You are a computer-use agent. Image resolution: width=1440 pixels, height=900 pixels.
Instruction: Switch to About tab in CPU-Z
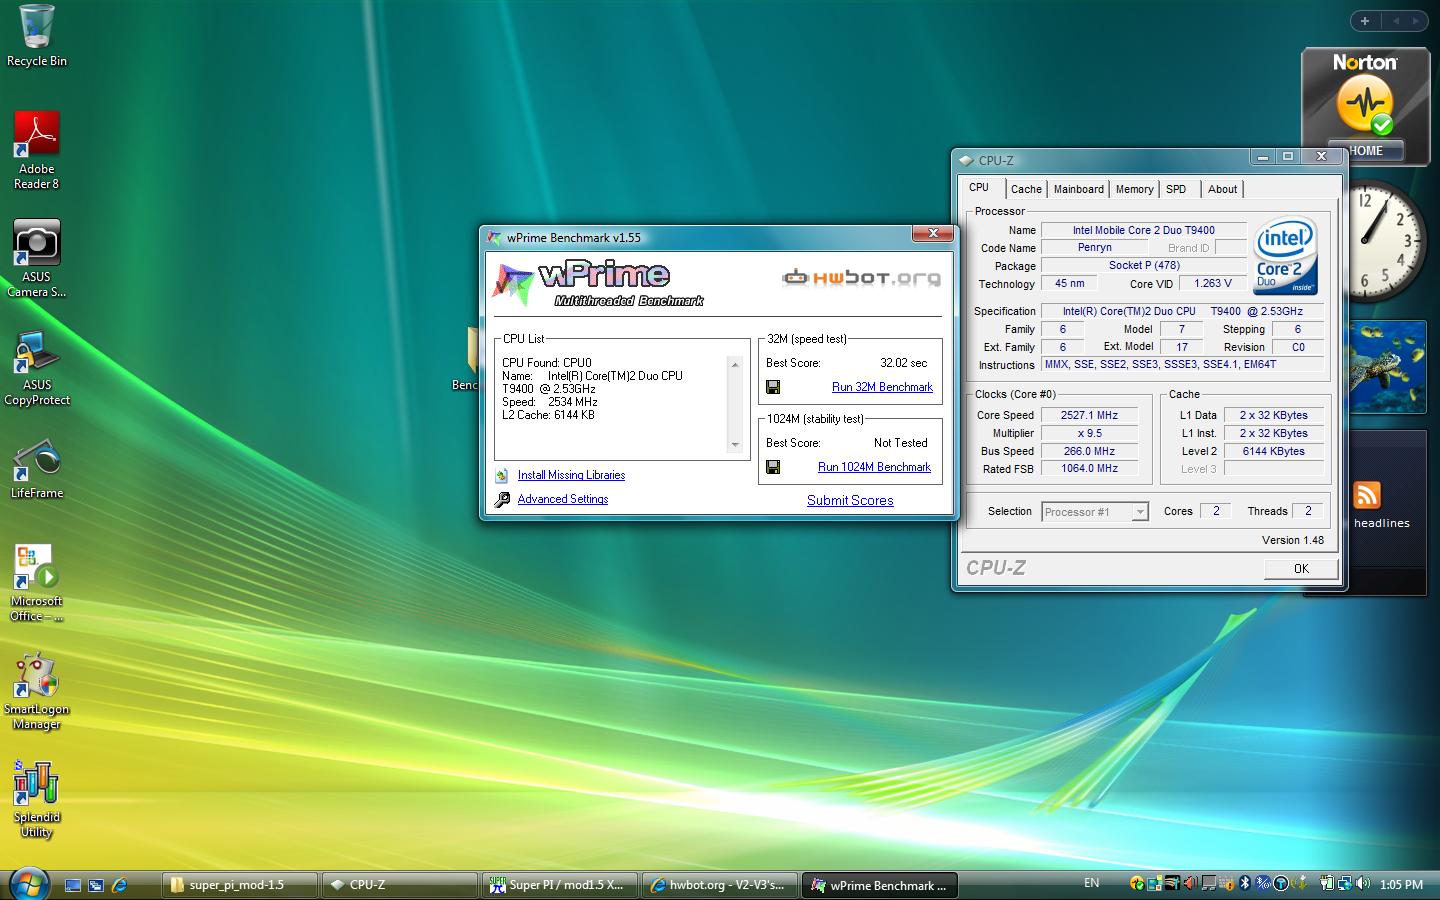(1222, 189)
